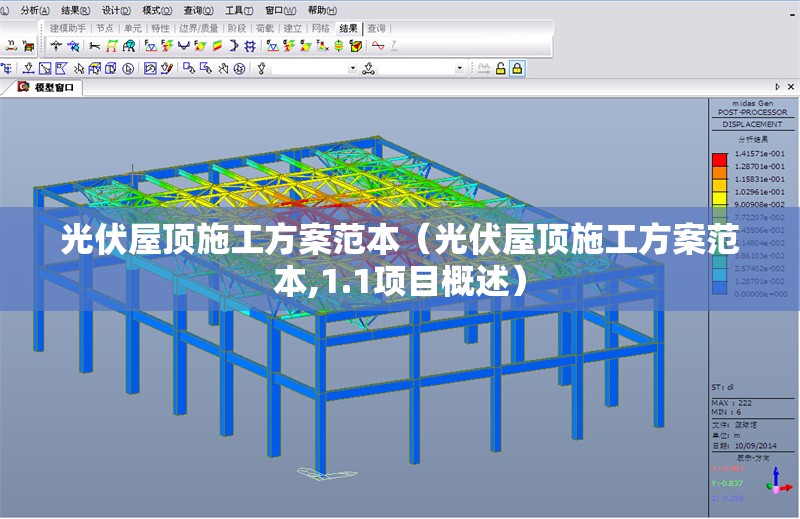Expand the second toolbar combo box arrow

[x=460, y=68]
